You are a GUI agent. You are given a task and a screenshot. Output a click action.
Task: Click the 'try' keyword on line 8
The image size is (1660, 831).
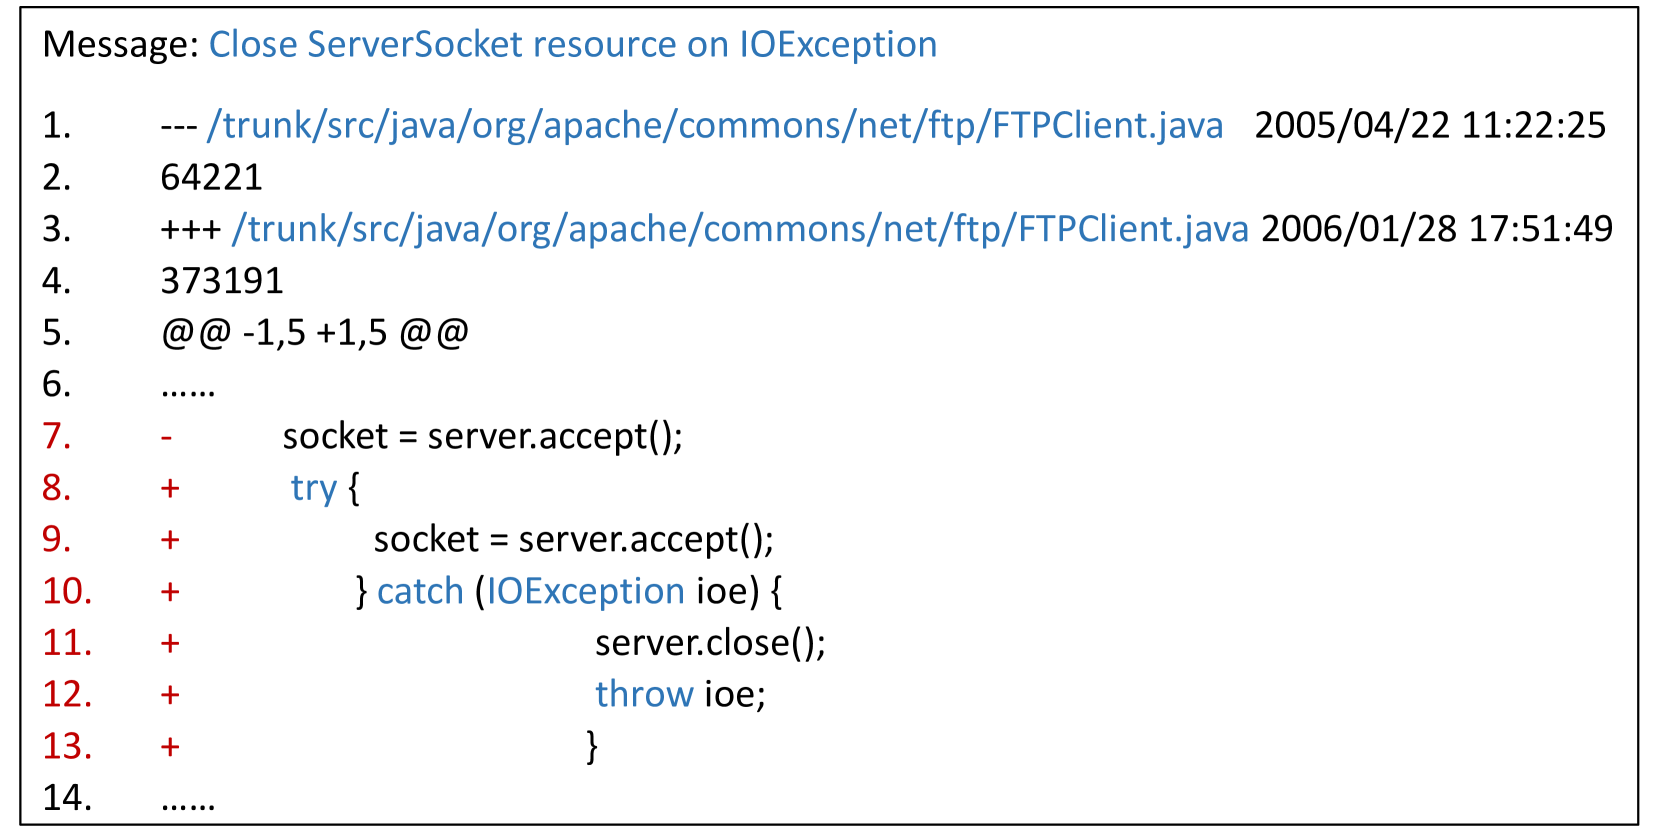[313, 489]
